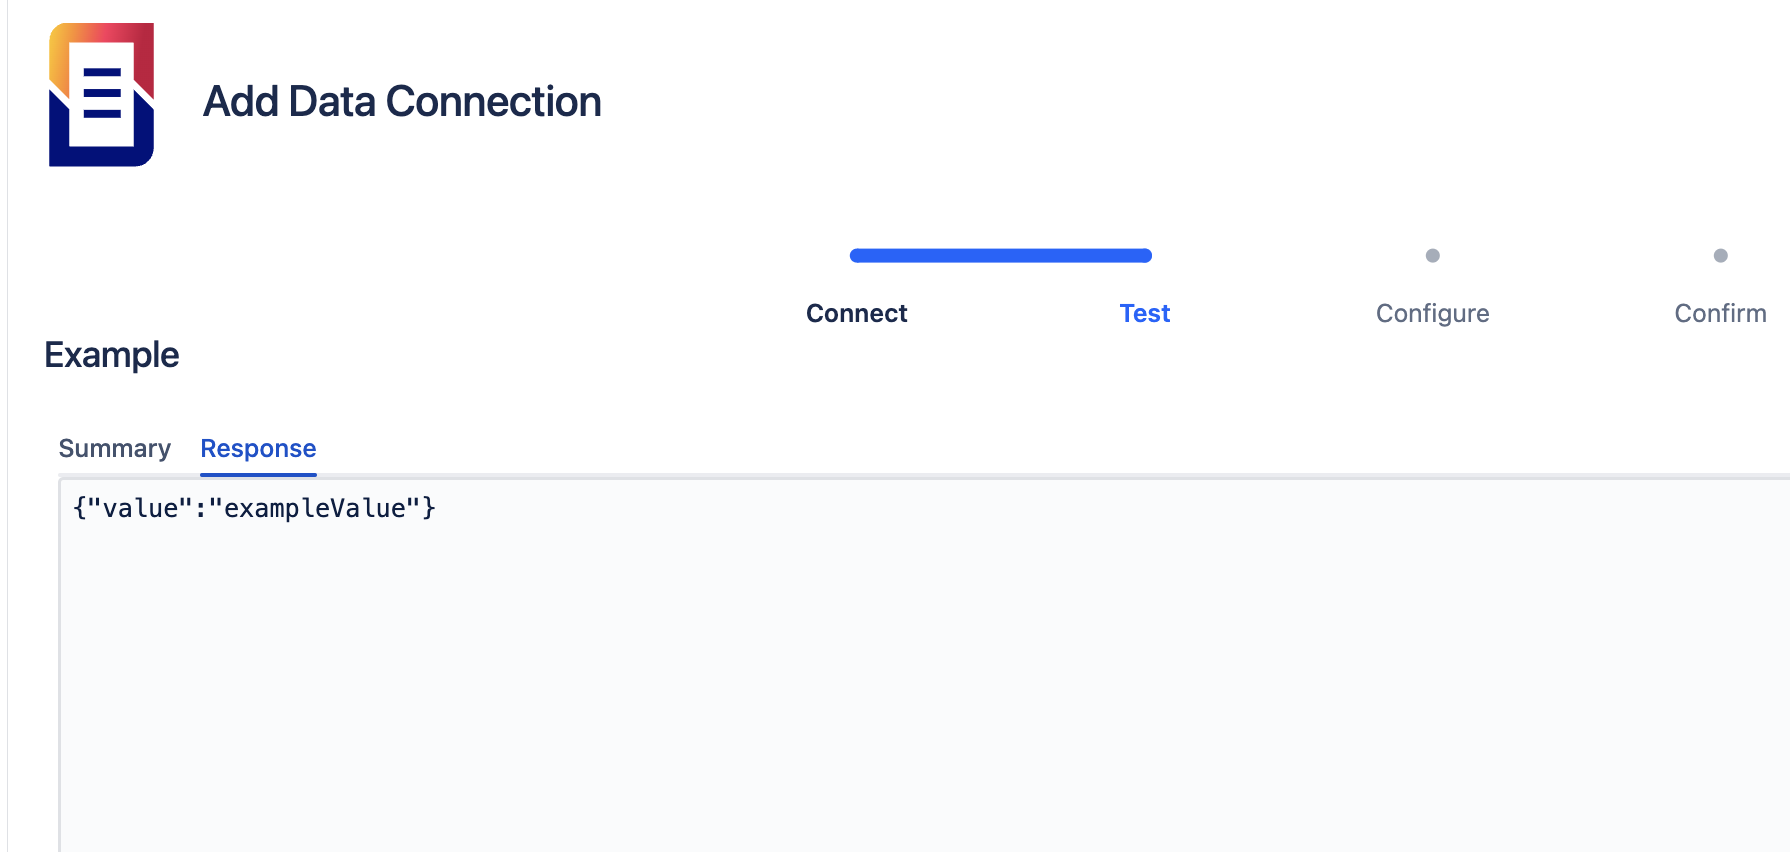Click the opening brace of the JSON response
The image size is (1790, 852).
click(80, 509)
